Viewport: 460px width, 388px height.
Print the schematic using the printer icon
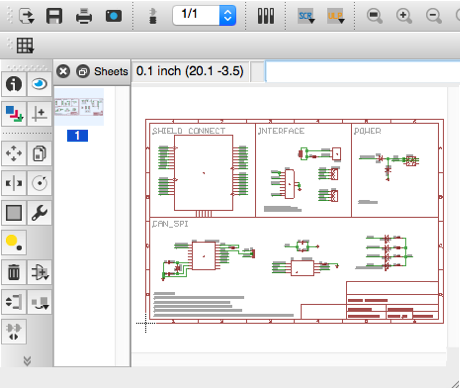(x=84, y=16)
